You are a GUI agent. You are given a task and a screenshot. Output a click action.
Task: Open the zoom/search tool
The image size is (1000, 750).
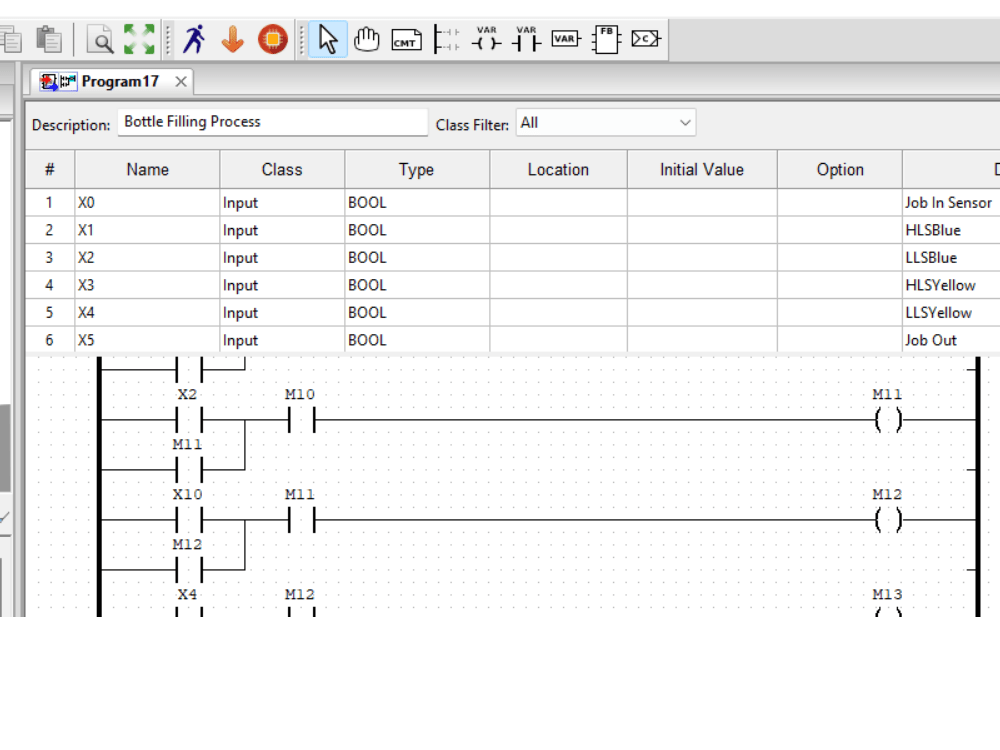pos(101,39)
